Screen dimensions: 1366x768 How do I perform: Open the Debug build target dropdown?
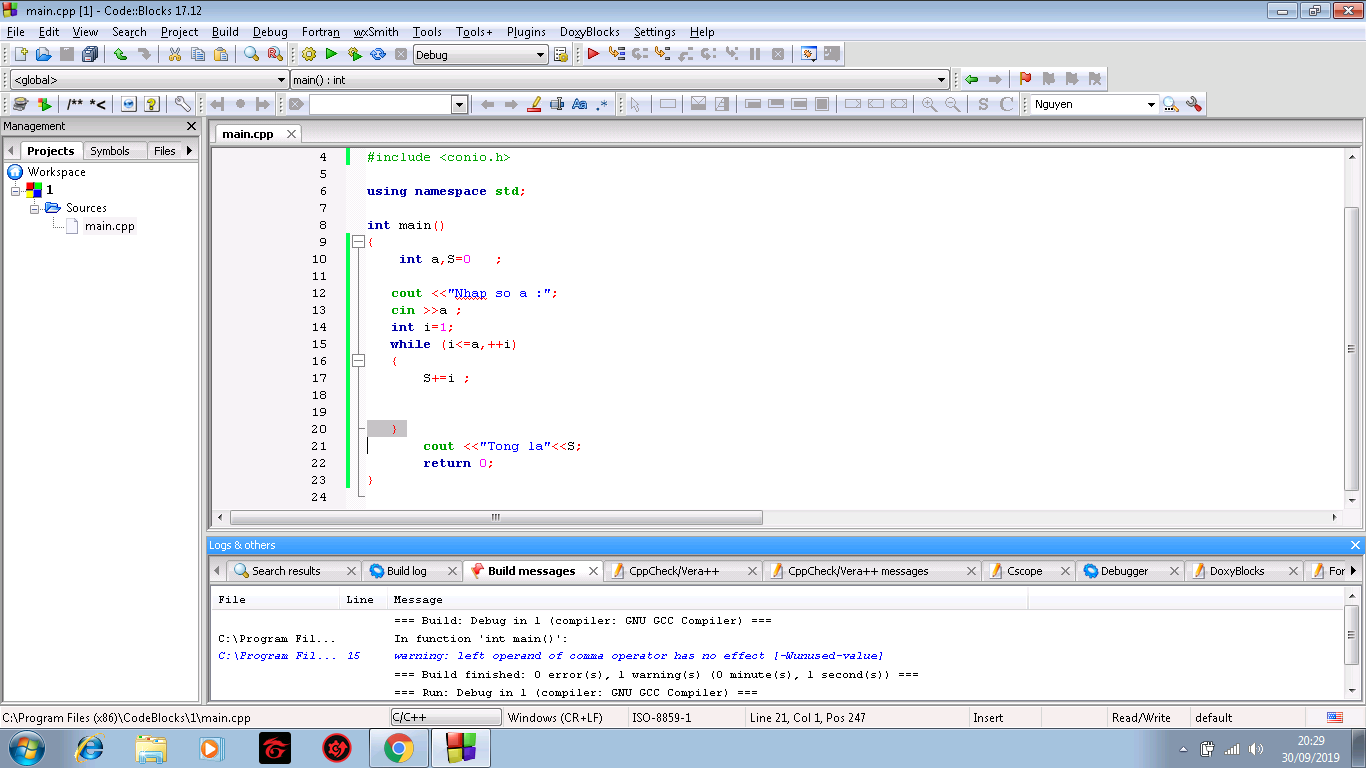click(x=540, y=55)
